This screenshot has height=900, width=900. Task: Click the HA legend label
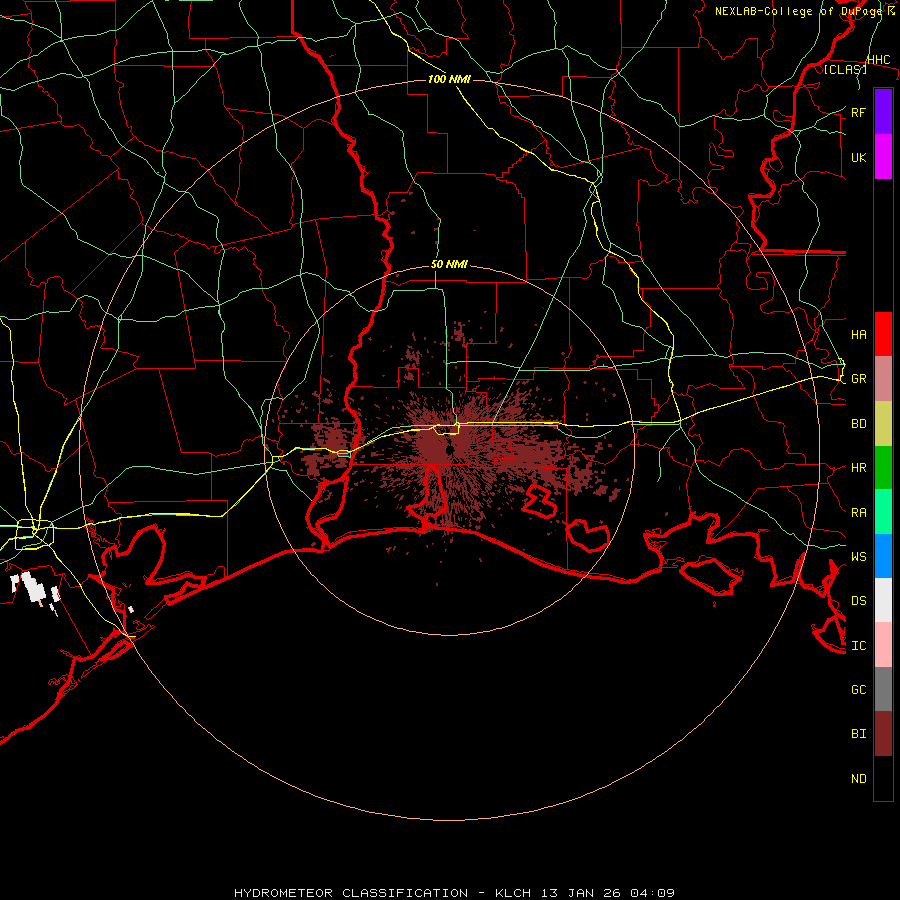(x=858, y=335)
